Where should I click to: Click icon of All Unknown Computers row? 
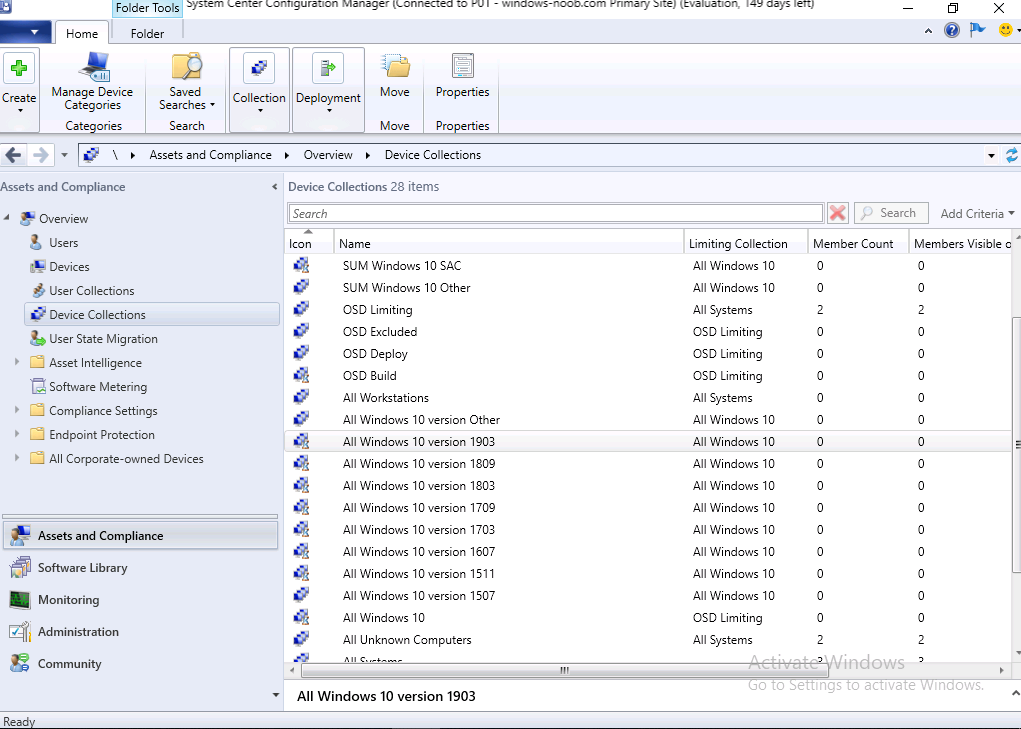[x=301, y=639]
